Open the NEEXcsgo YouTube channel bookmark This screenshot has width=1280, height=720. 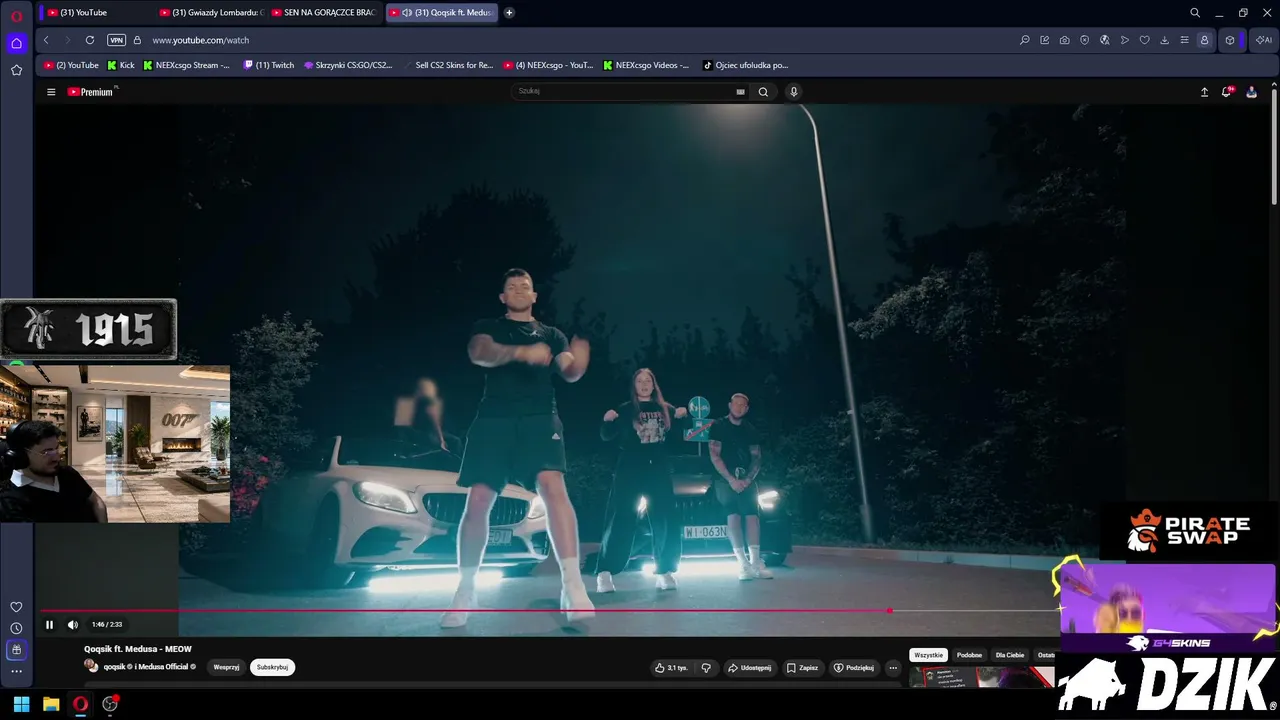coord(548,65)
